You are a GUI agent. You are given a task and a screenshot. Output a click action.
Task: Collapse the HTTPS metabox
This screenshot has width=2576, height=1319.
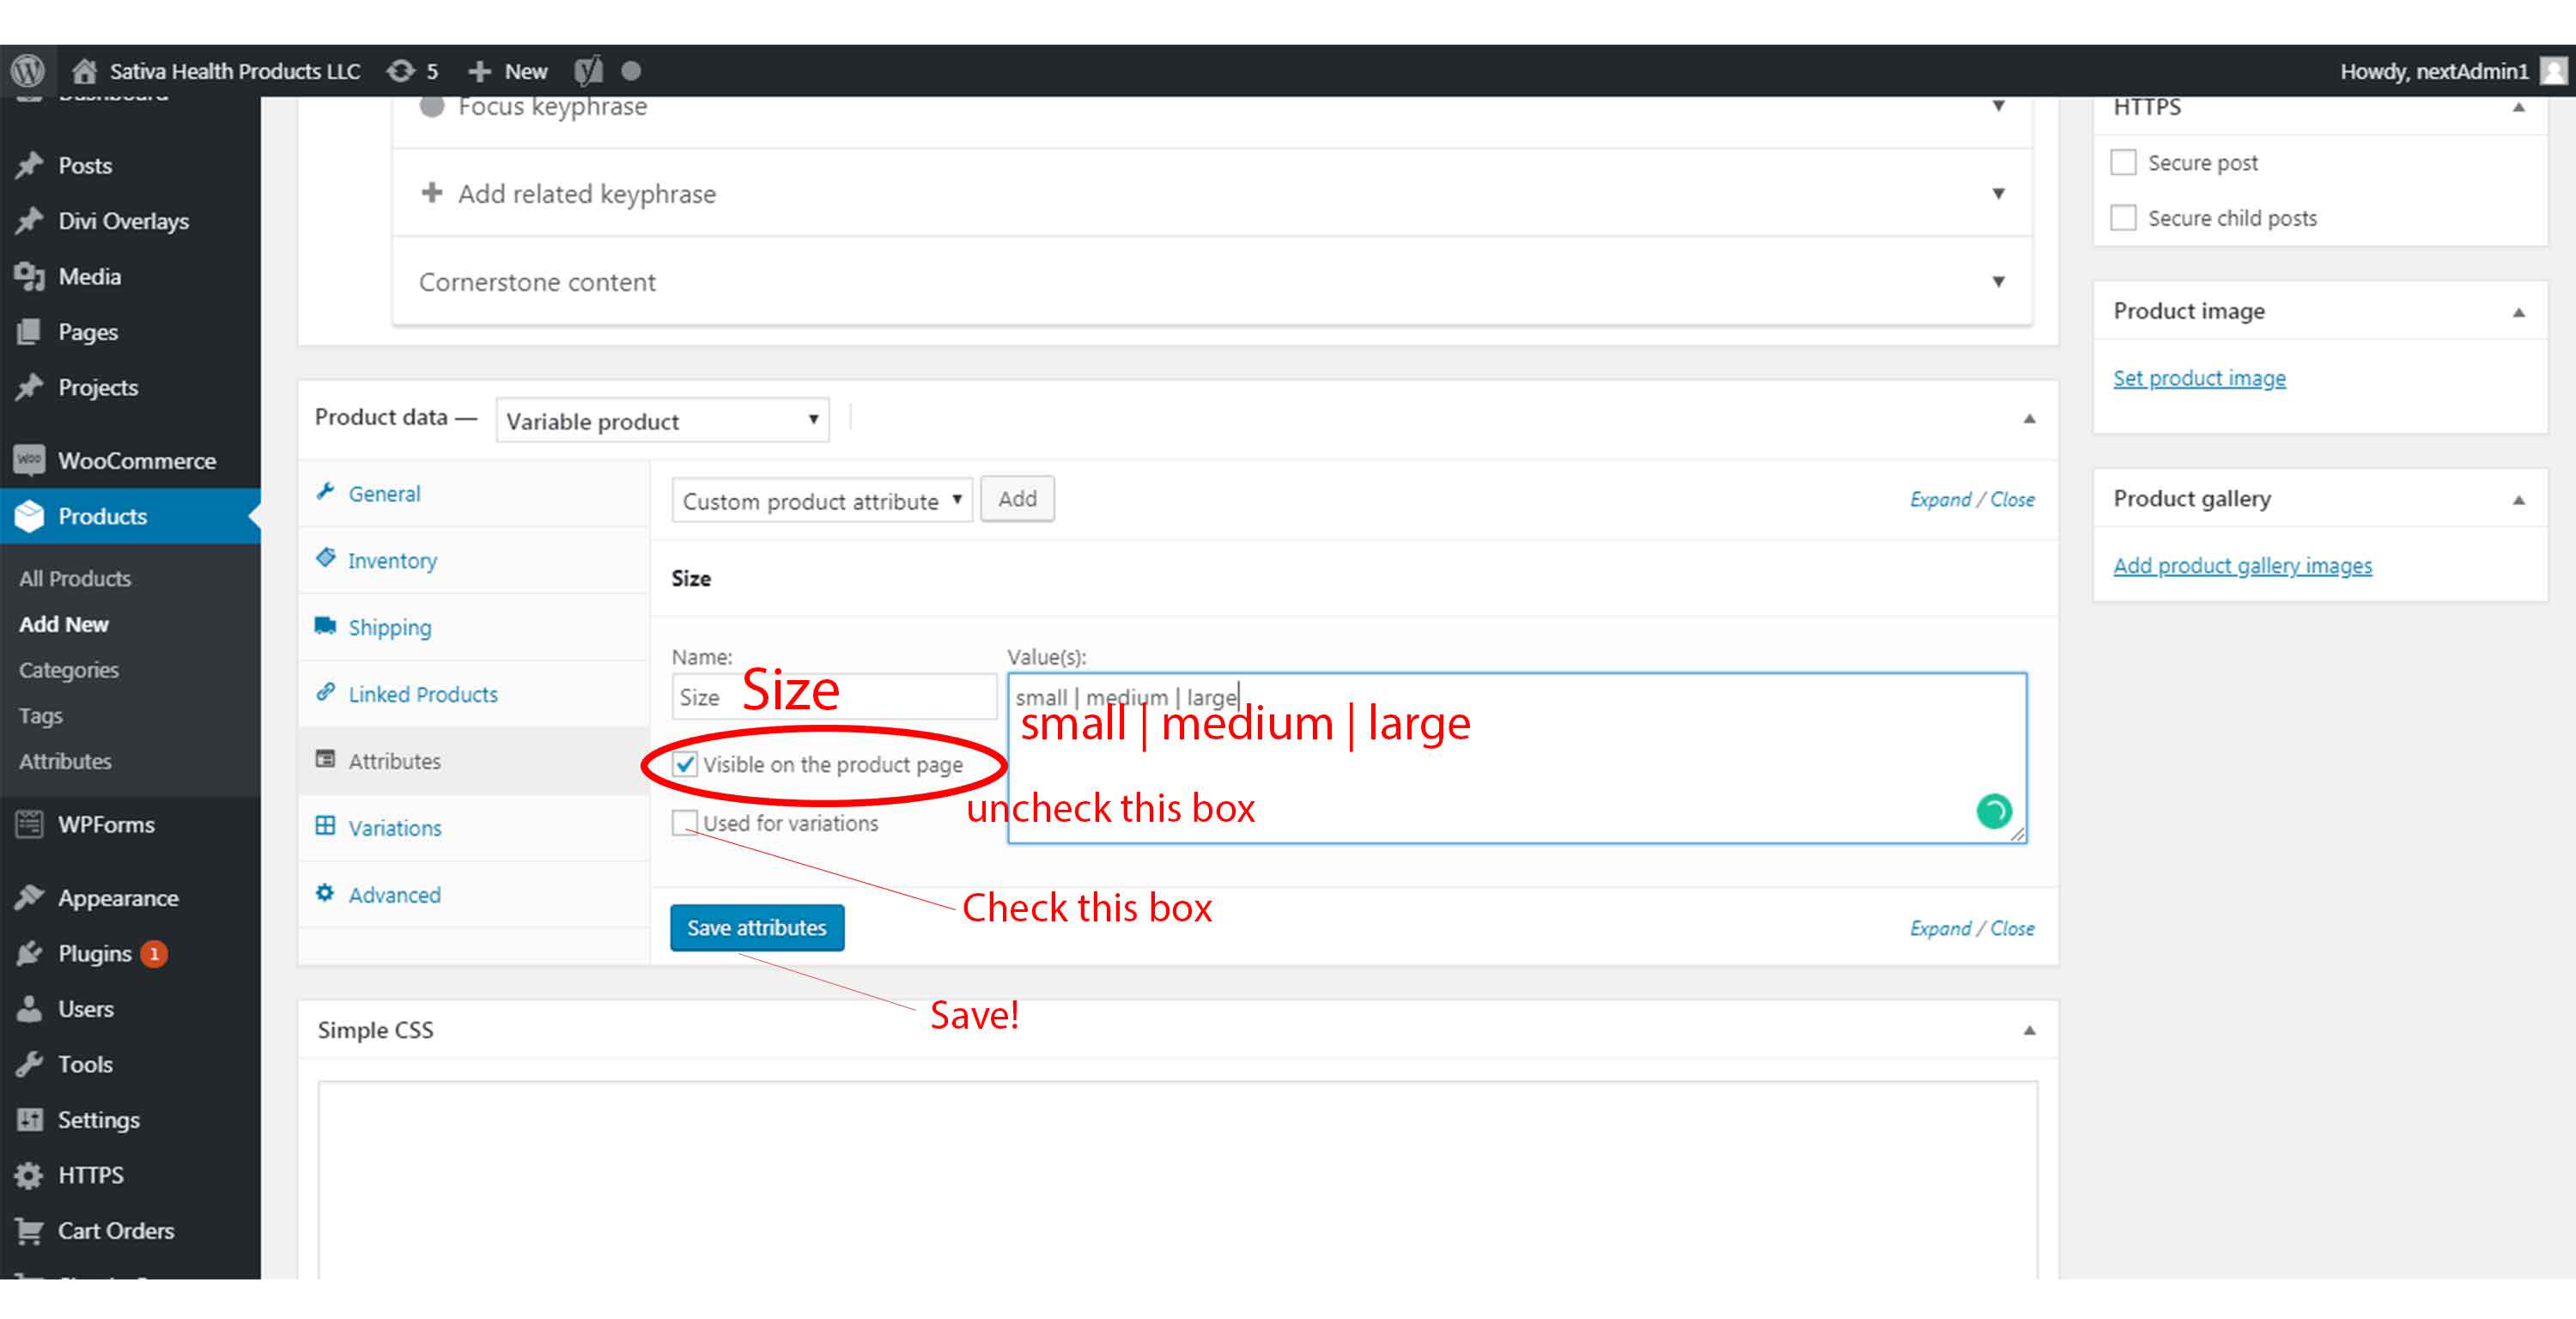[x=2518, y=107]
